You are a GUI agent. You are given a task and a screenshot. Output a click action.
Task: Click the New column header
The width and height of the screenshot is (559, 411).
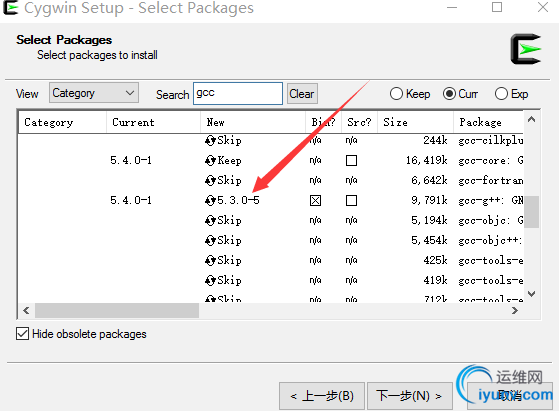[253, 122]
